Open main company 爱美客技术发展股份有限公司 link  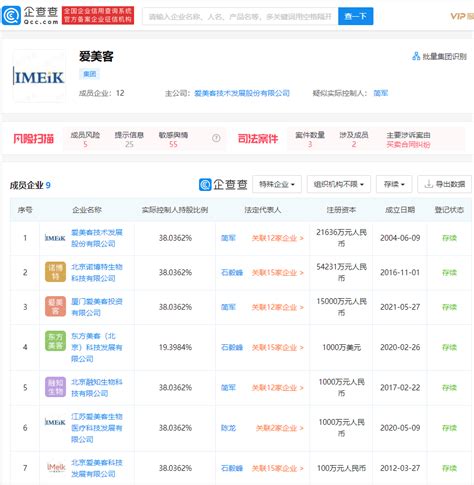242,93
